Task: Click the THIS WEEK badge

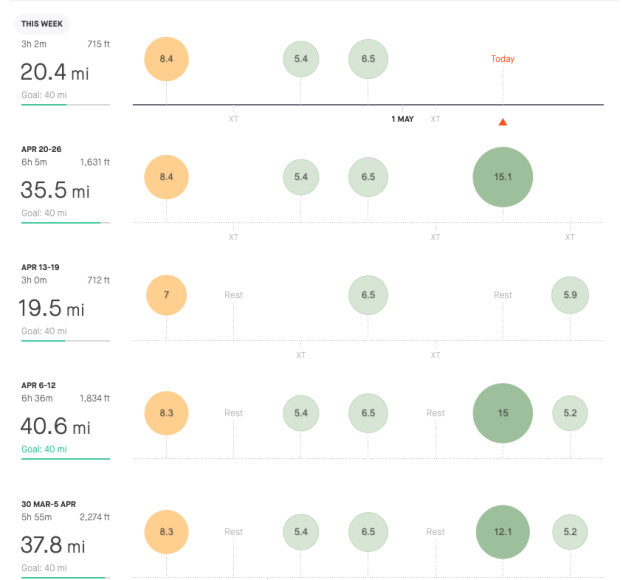Action: [42, 24]
